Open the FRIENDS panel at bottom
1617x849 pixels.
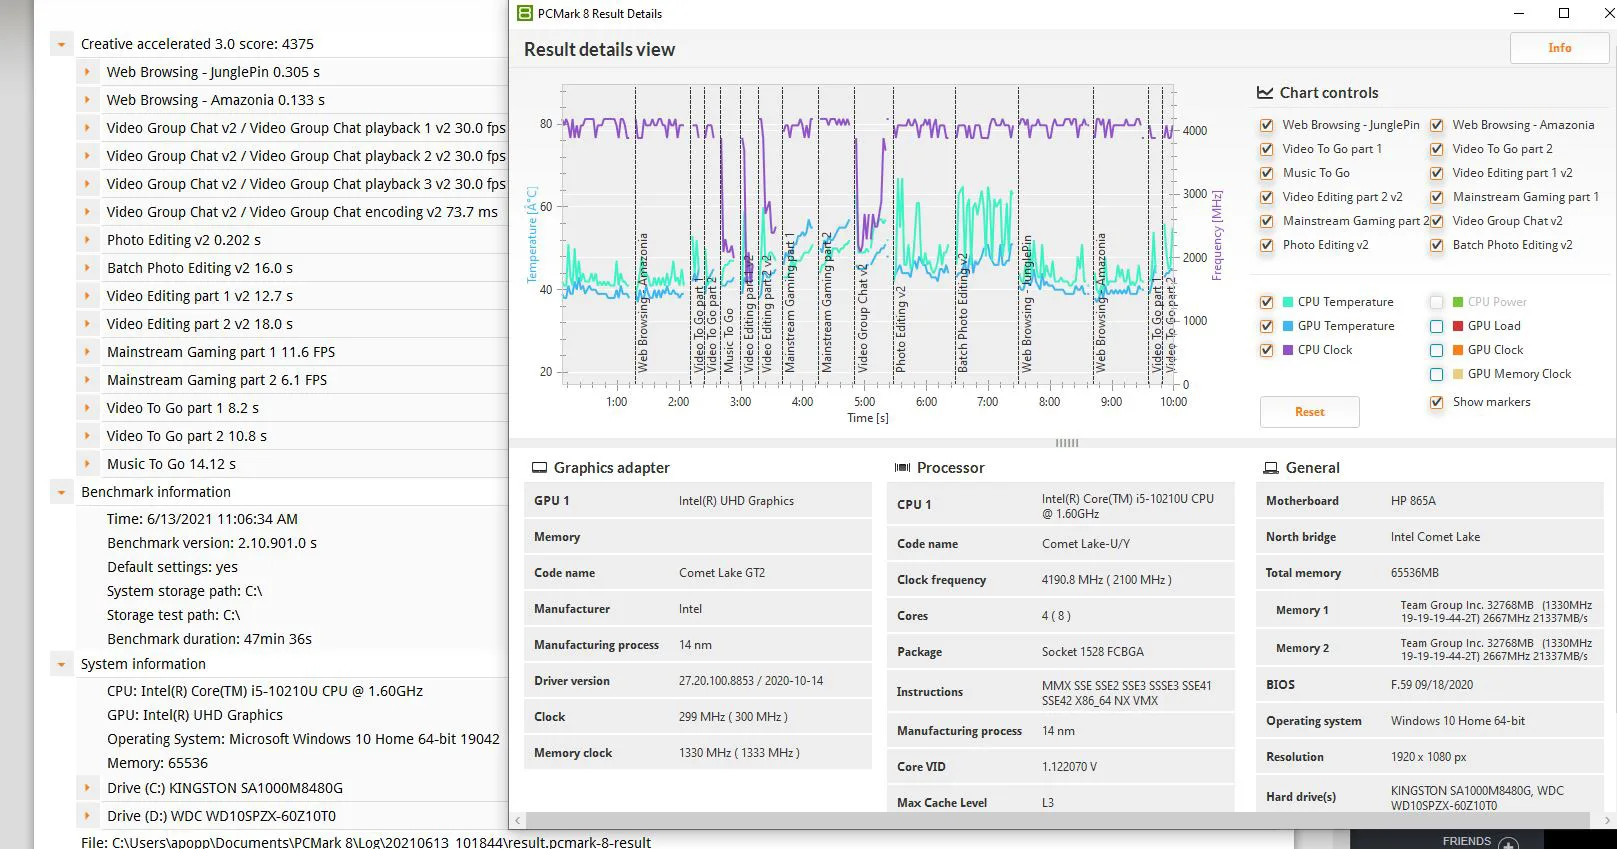point(1466,841)
